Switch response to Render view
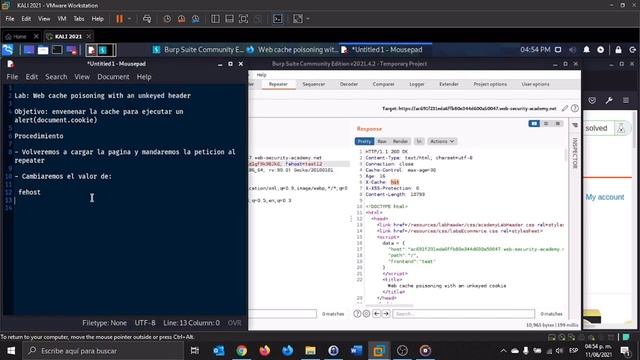Viewport: 640px width, 360px height. click(x=400, y=141)
